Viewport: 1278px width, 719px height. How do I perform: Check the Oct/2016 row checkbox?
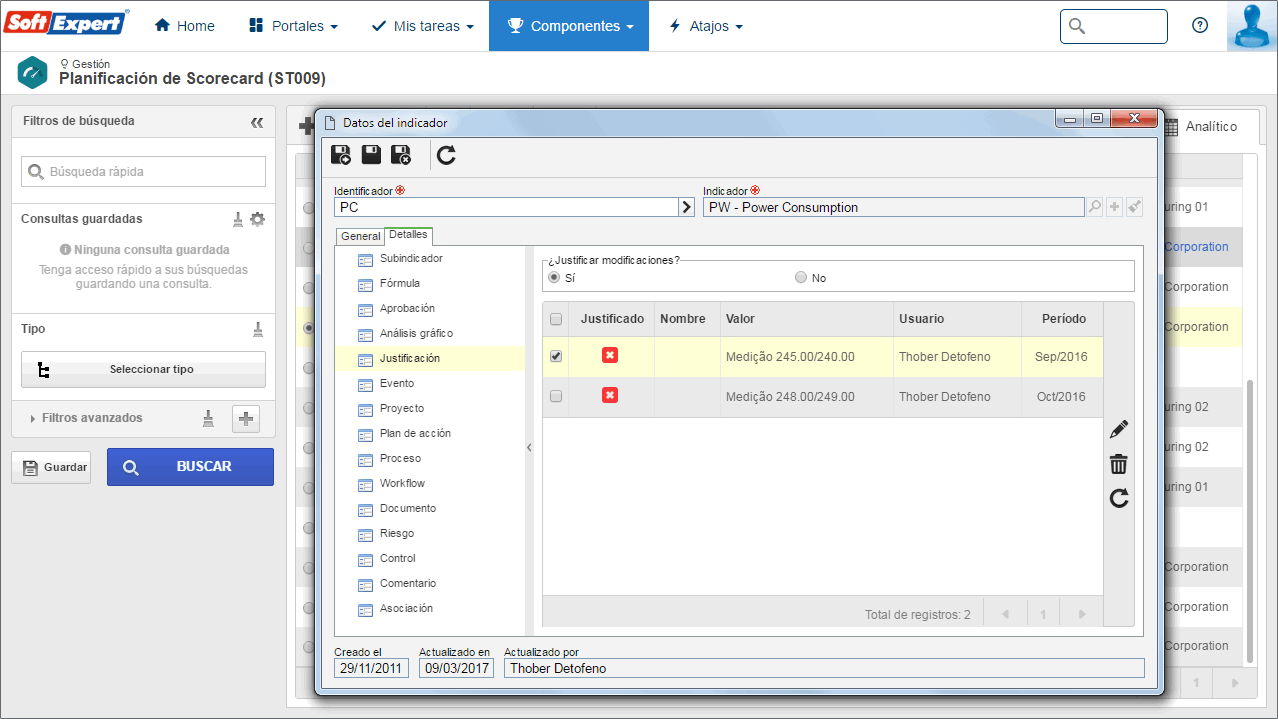(x=556, y=396)
